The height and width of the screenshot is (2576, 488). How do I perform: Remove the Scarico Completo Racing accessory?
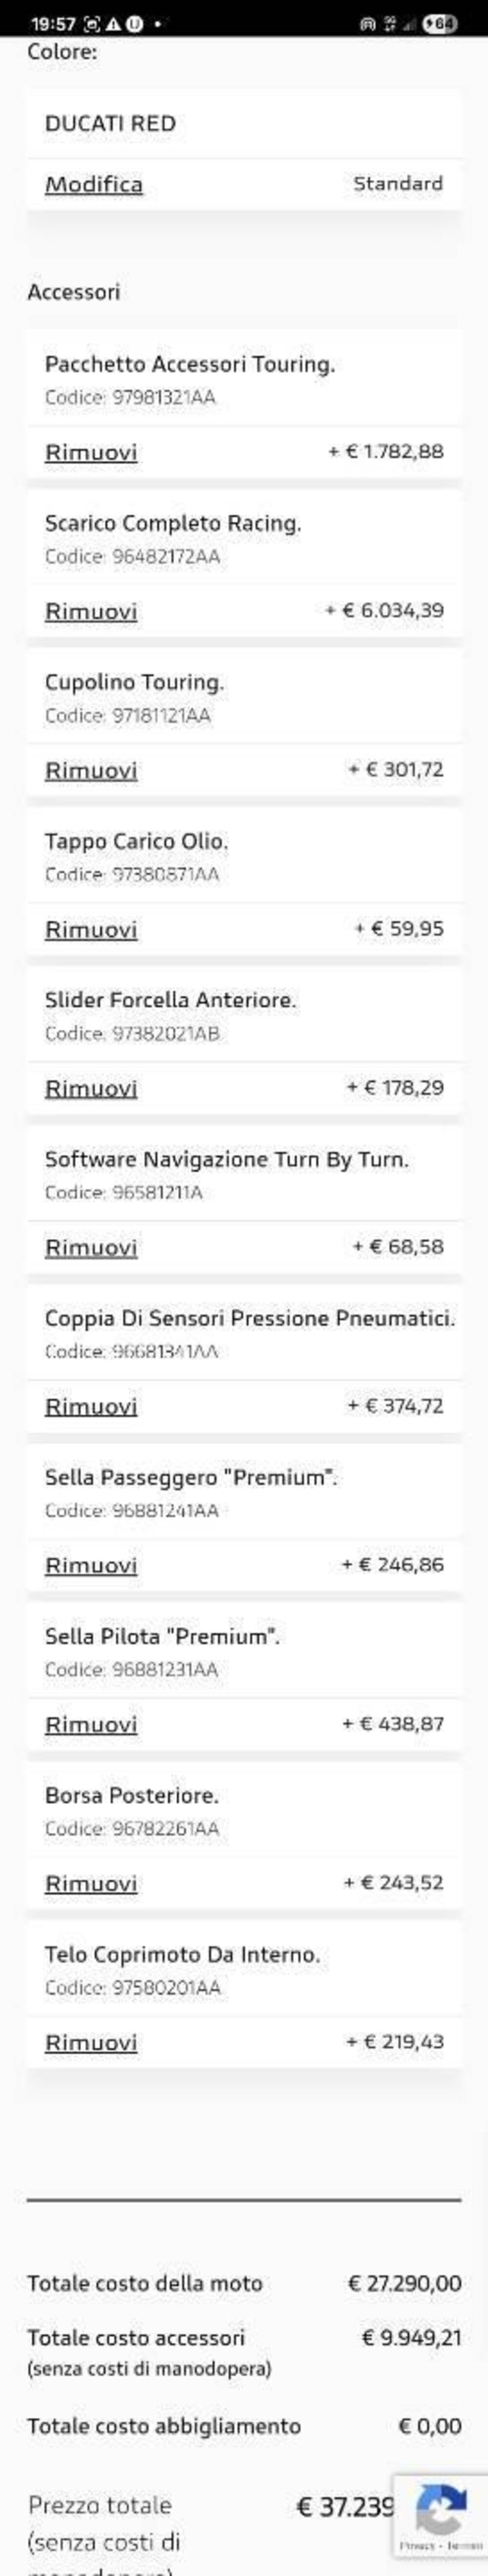pyautogui.click(x=90, y=611)
